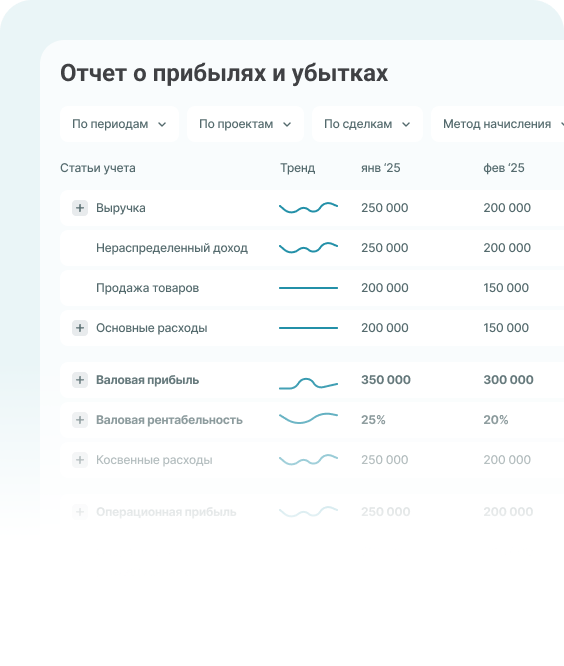Click Основные расходы February value 150 000
The image size is (564, 666).
(x=506, y=327)
